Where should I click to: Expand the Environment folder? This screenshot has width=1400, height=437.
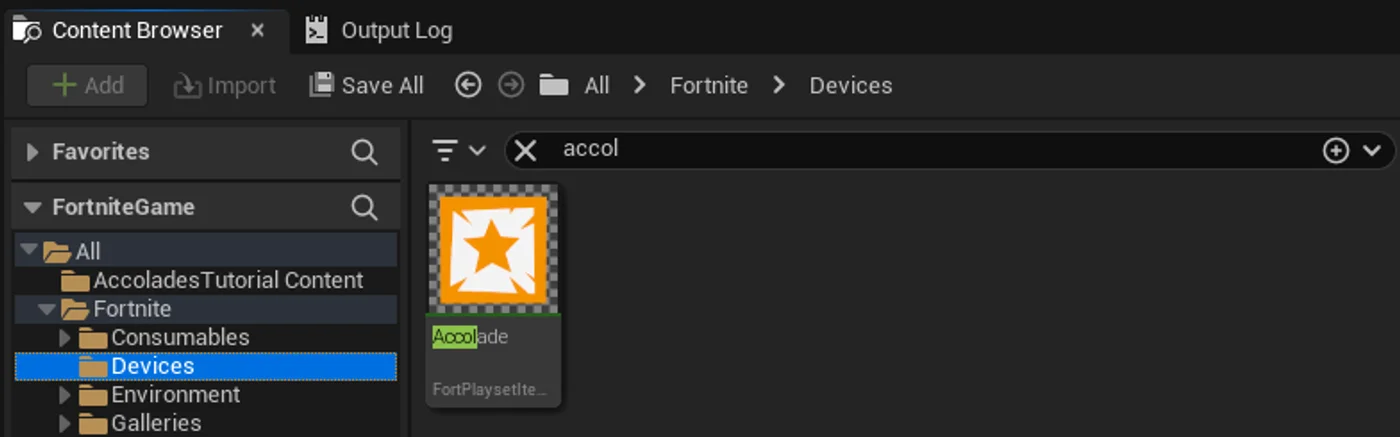[65, 395]
